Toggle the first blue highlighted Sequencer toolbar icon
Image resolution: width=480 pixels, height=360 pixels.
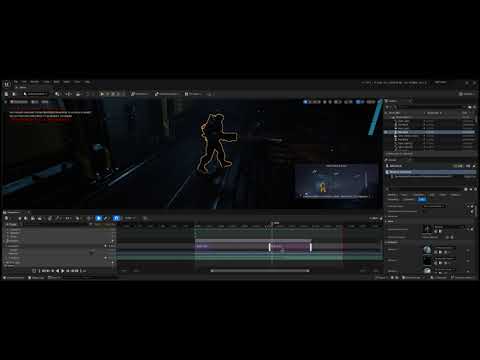(98, 218)
